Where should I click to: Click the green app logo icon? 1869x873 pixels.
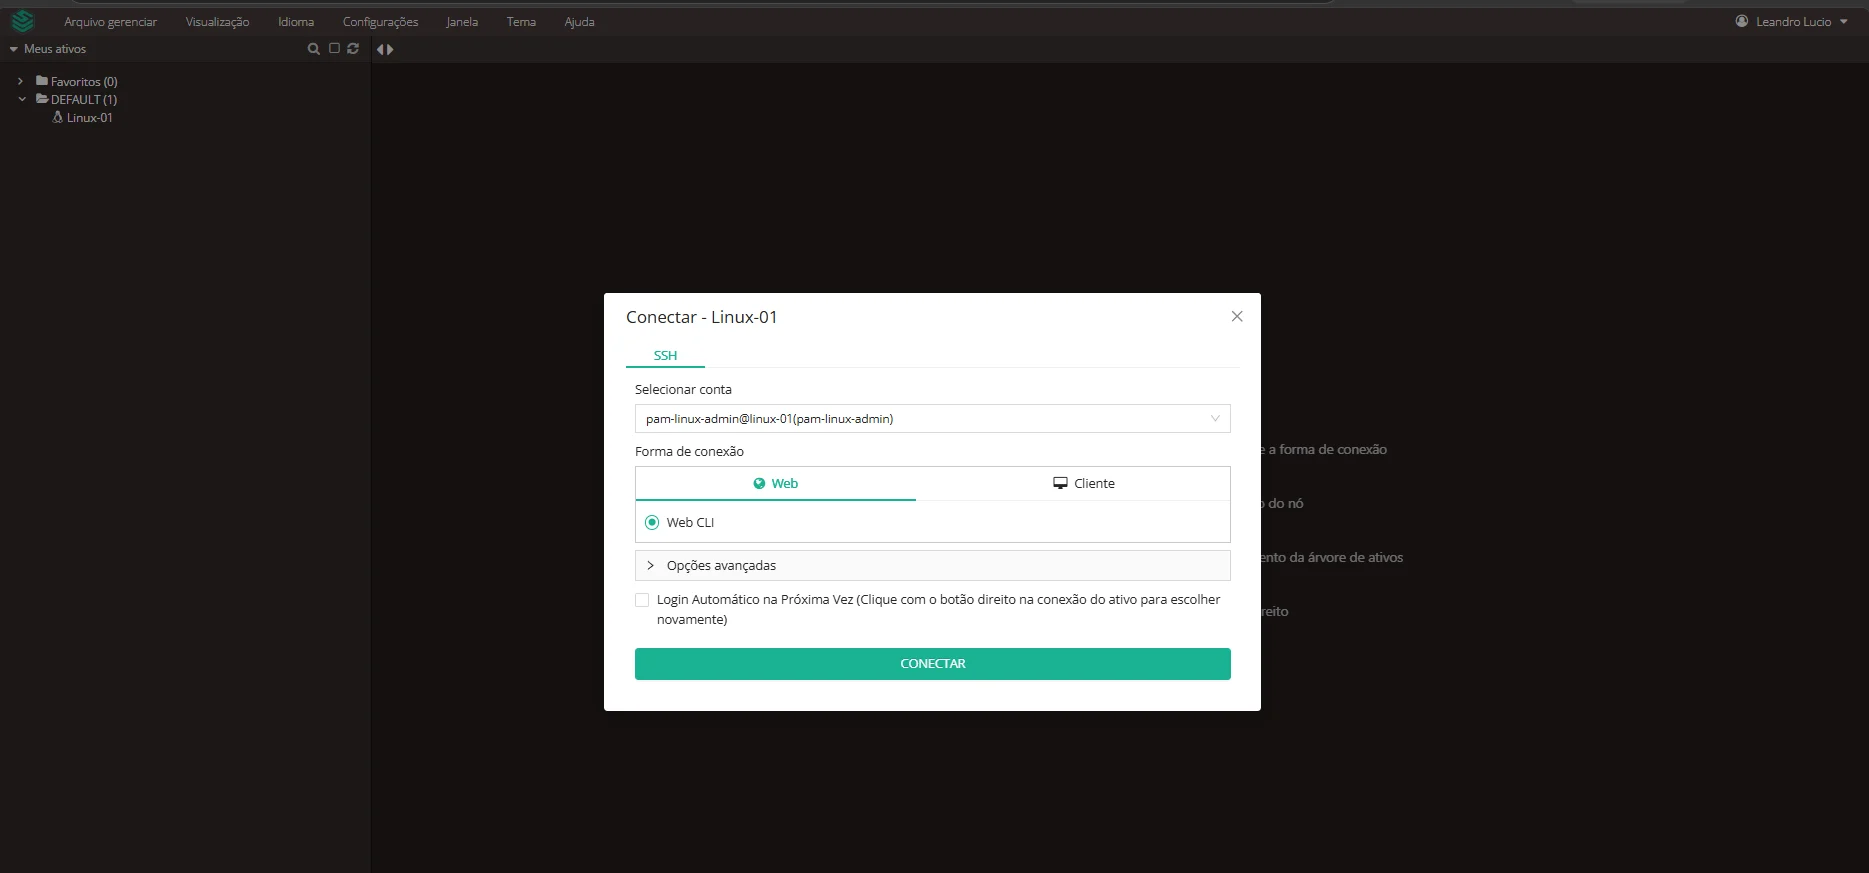coord(22,21)
